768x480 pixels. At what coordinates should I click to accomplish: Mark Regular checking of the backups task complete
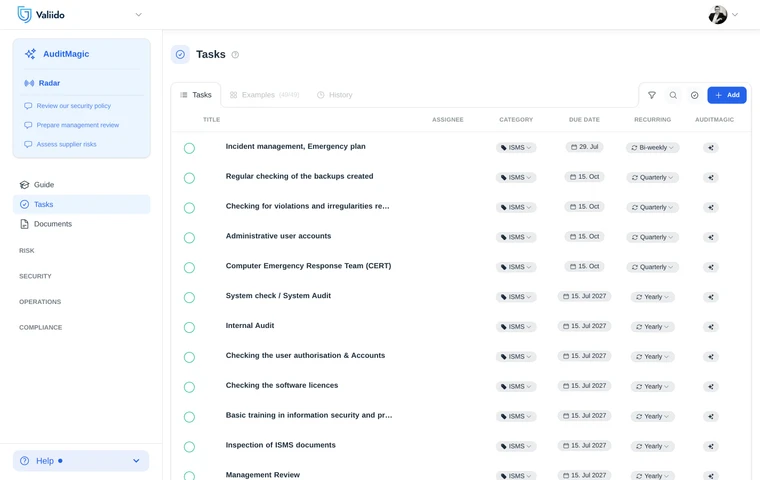pyautogui.click(x=189, y=178)
